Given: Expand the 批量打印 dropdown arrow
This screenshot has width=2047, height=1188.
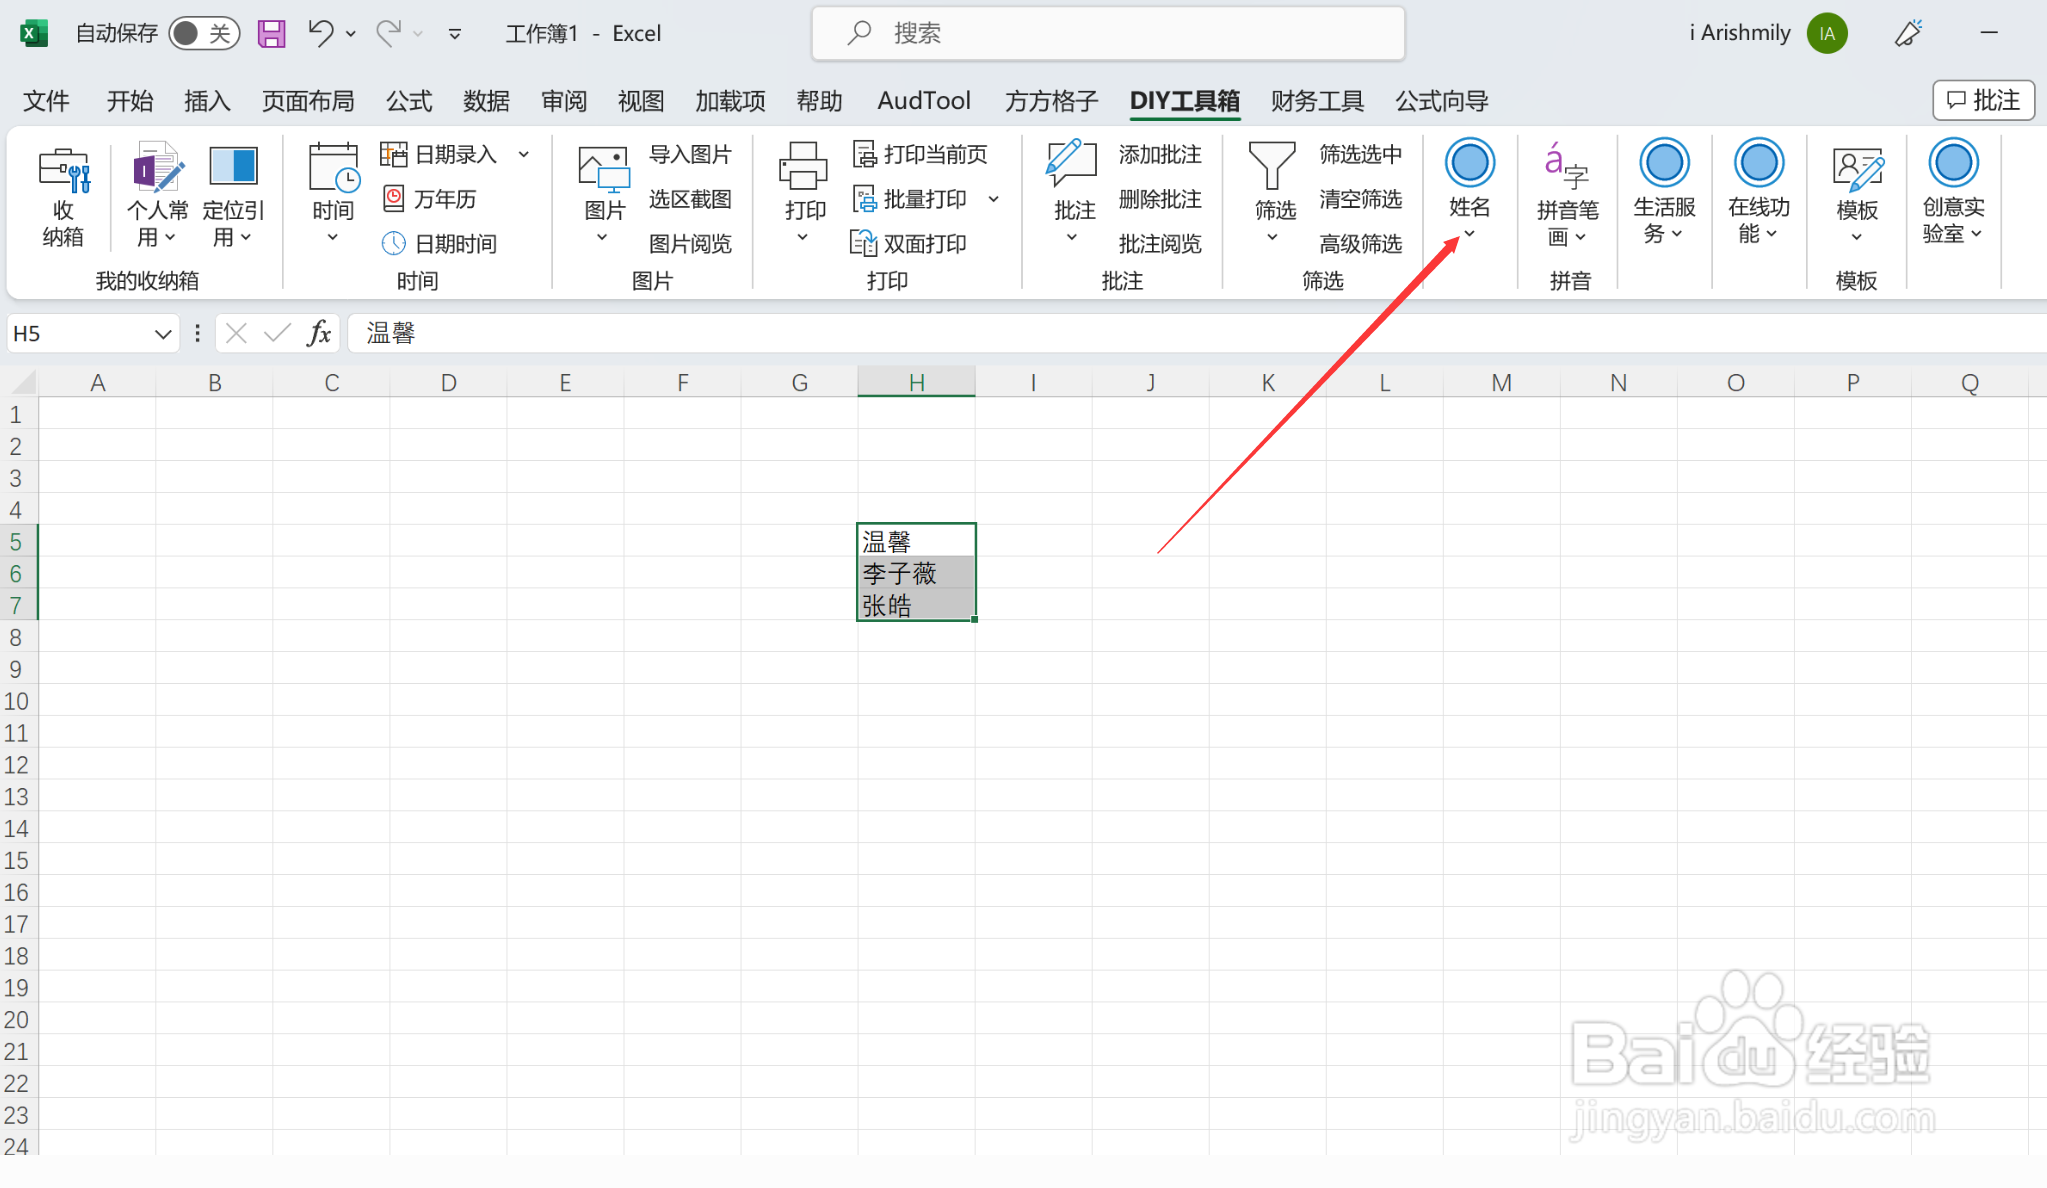Looking at the screenshot, I should tap(994, 199).
